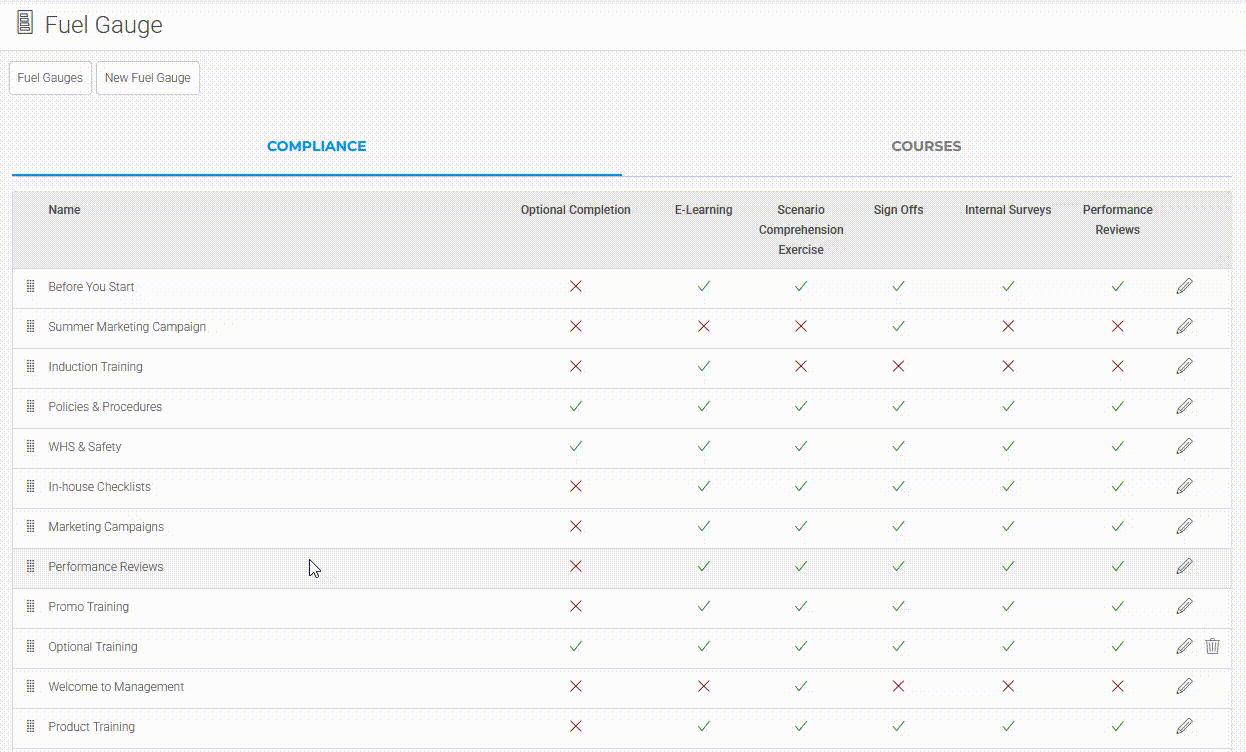
Task: Select the Compliance tab
Action: click(x=316, y=146)
